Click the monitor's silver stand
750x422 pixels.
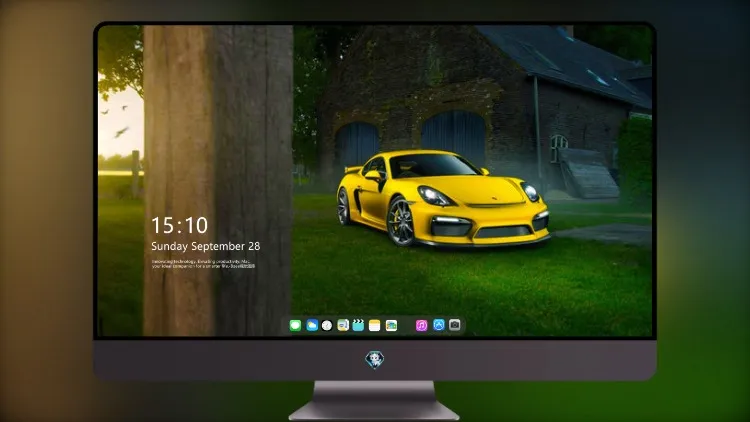pos(375,401)
